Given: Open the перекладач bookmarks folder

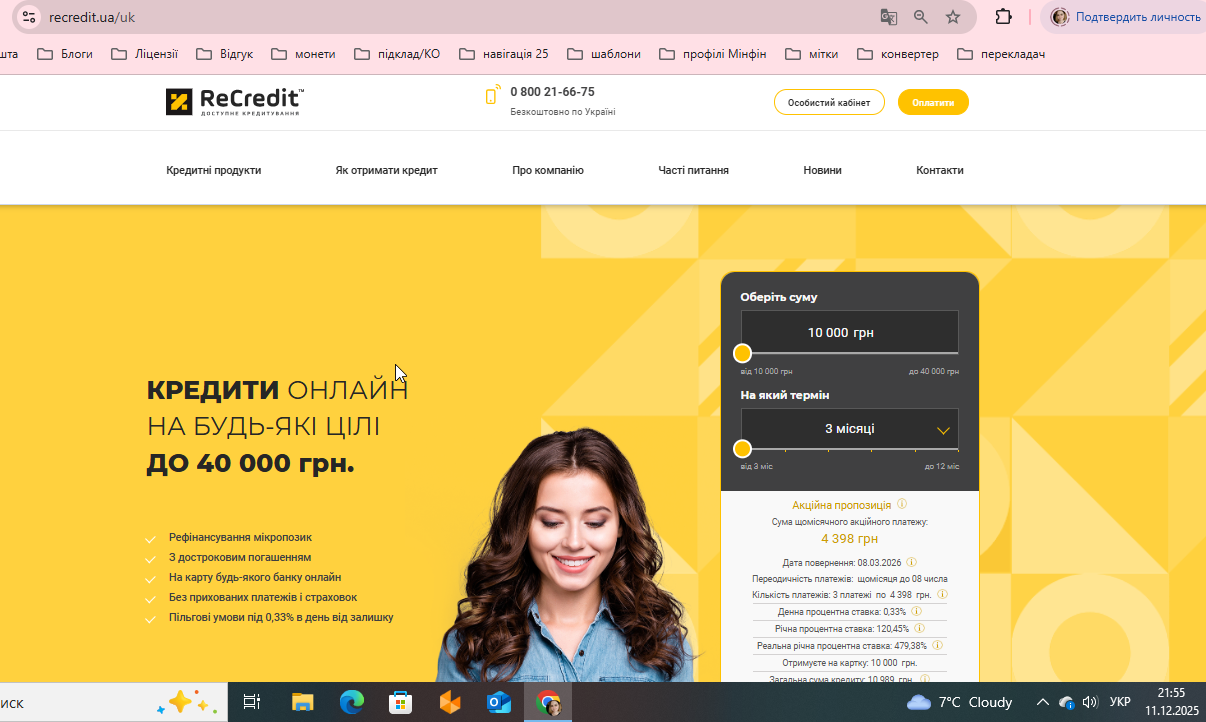Looking at the screenshot, I should click(x=1001, y=54).
